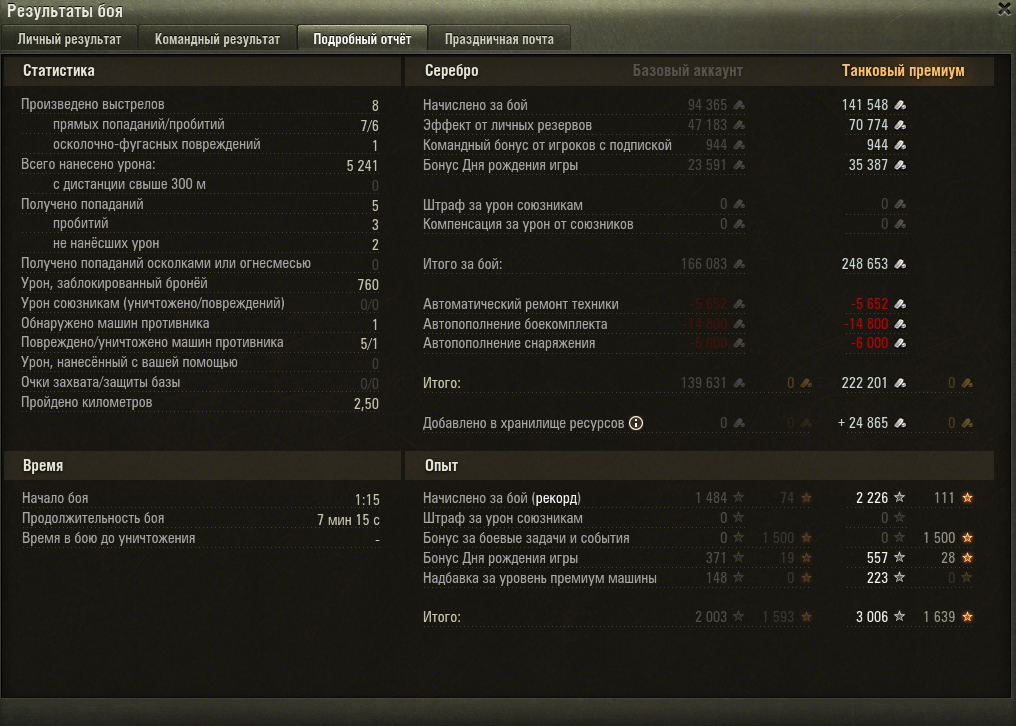This screenshot has height=726, width=1016.
Task: Open the Личный результат tab
Action: click(69, 39)
